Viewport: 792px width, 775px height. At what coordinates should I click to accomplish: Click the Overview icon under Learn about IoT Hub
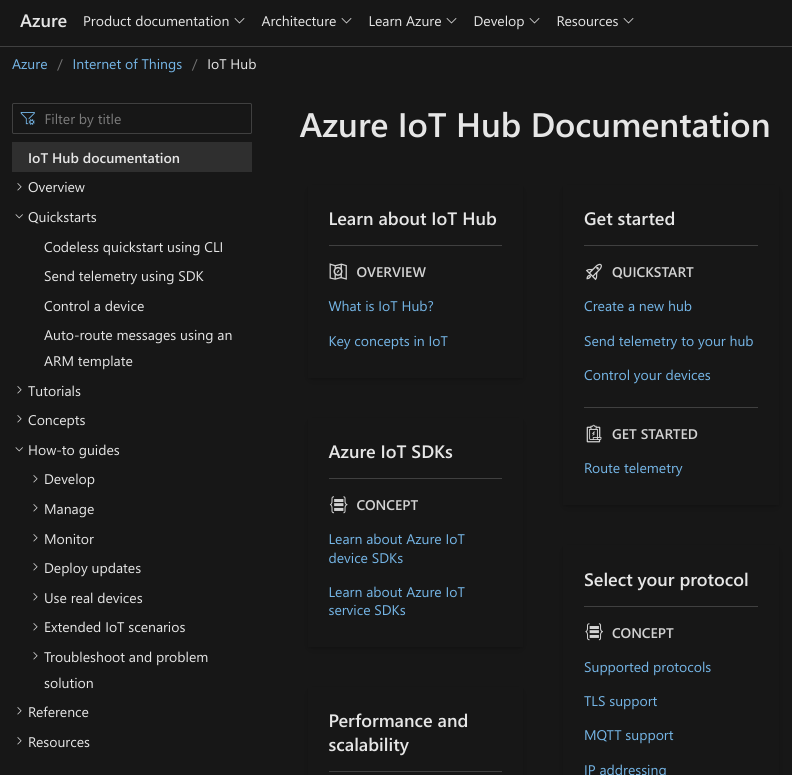click(338, 272)
